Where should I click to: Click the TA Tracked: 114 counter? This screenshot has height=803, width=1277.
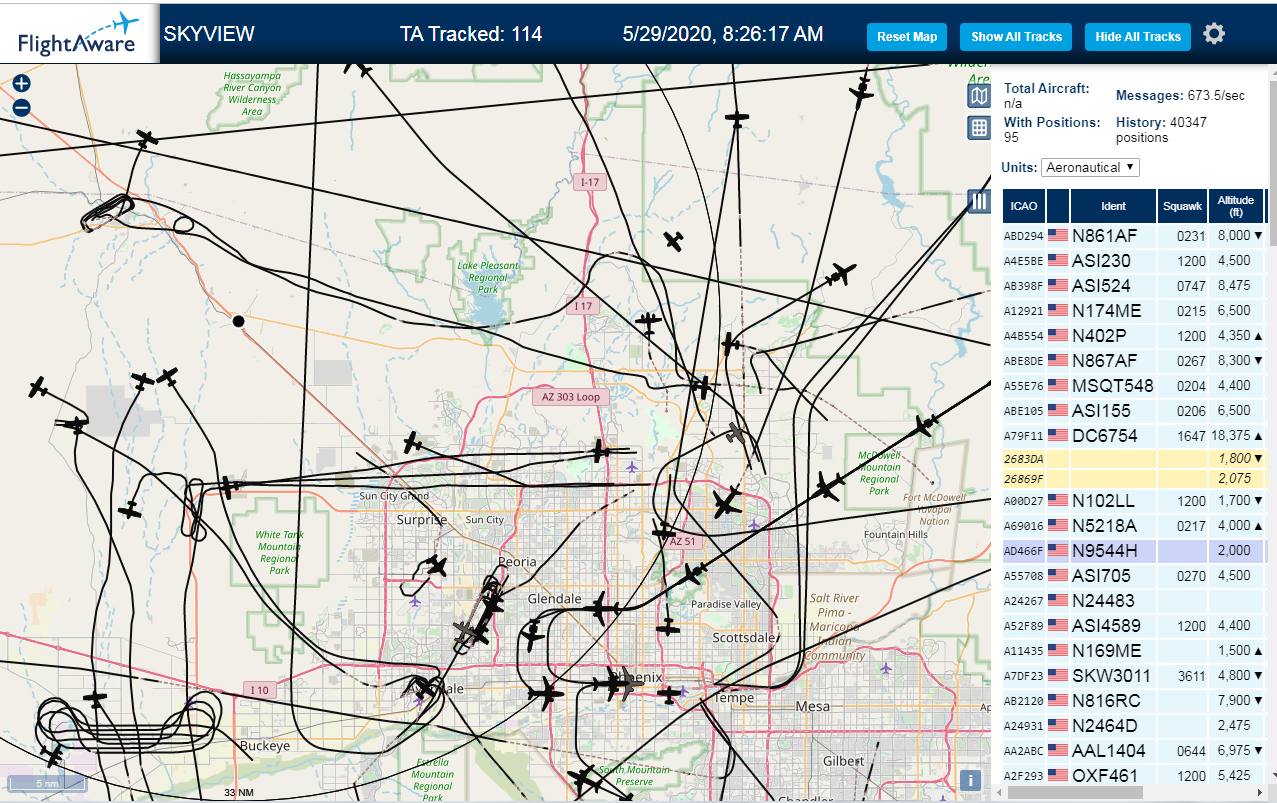[x=471, y=34]
